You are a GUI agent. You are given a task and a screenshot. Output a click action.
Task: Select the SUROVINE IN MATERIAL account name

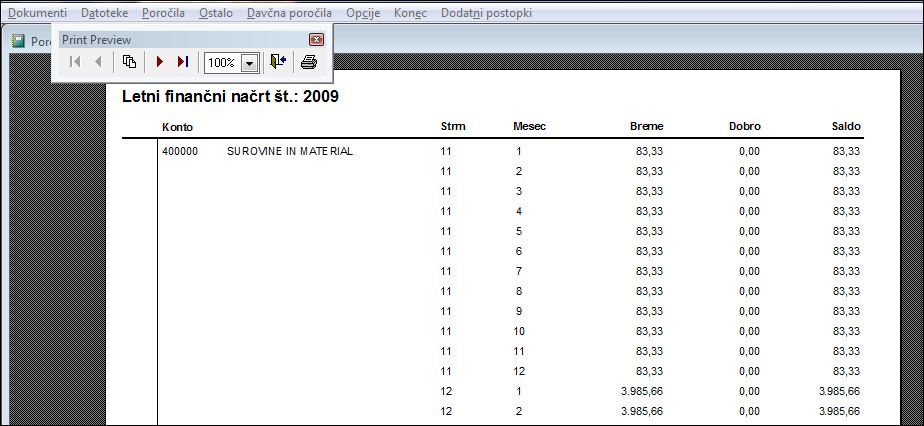click(x=290, y=151)
